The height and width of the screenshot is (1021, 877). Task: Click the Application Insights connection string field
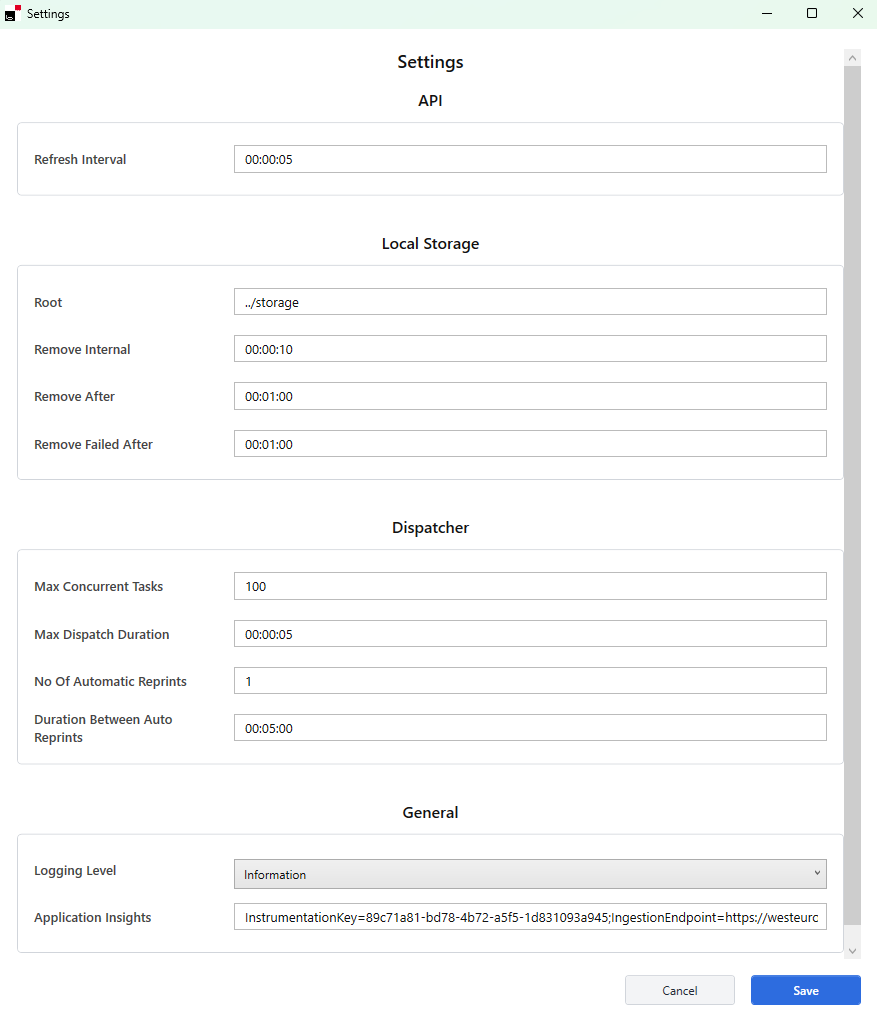pyautogui.click(x=530, y=917)
